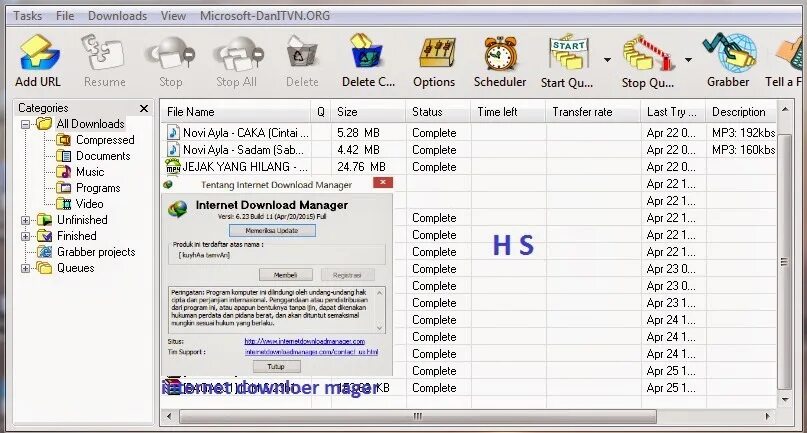Select Novi Ayla - CAKA file row
Screen dimensions: 807x433
468,133
